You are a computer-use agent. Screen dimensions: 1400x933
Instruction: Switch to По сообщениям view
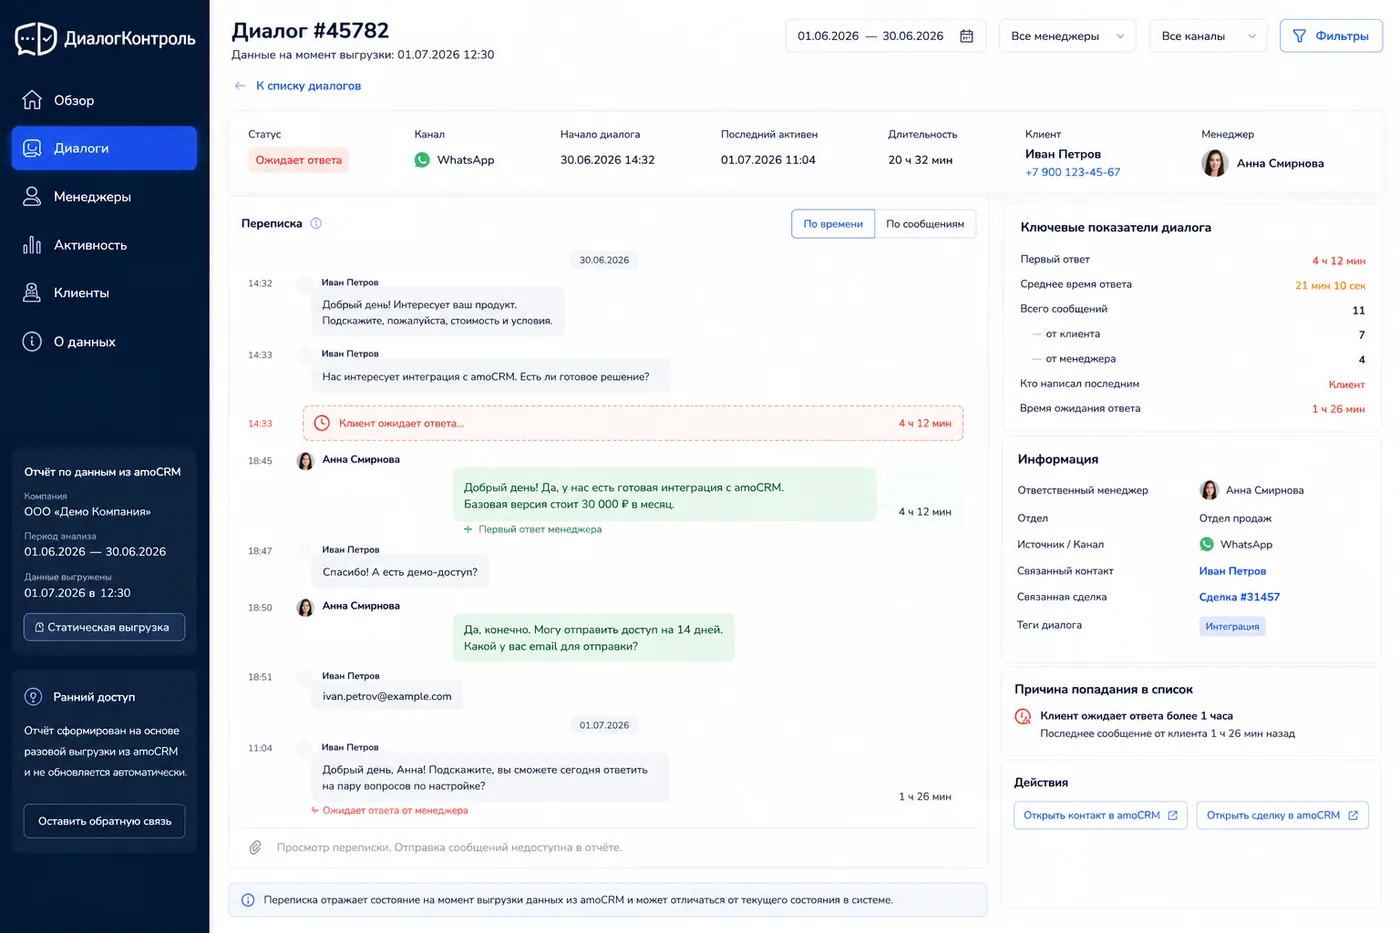point(925,224)
